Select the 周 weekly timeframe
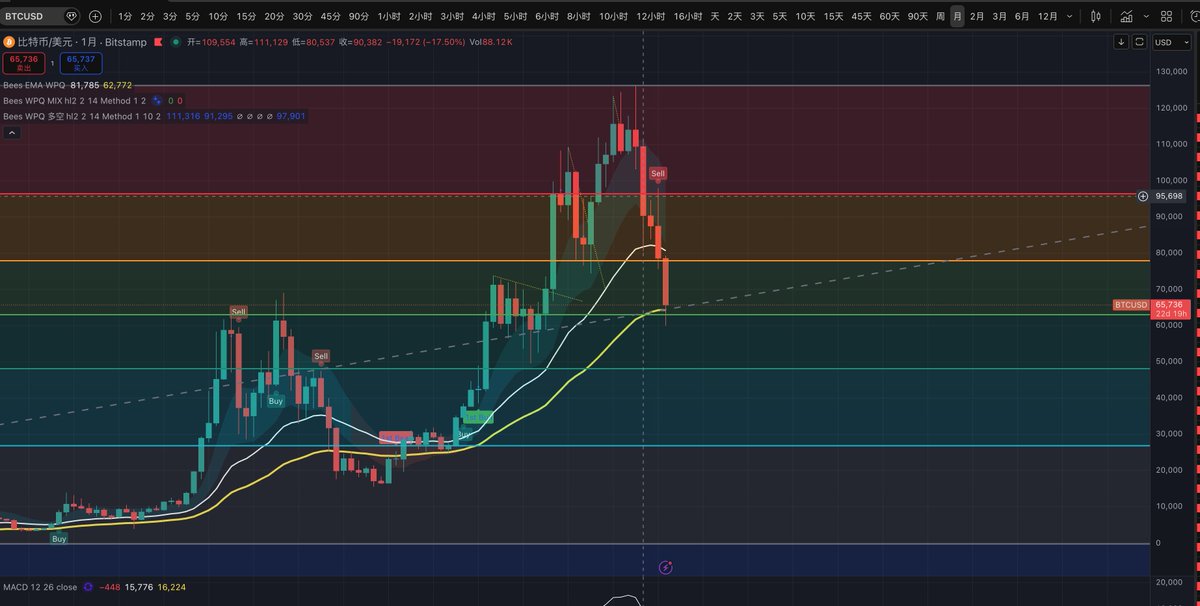 point(940,16)
